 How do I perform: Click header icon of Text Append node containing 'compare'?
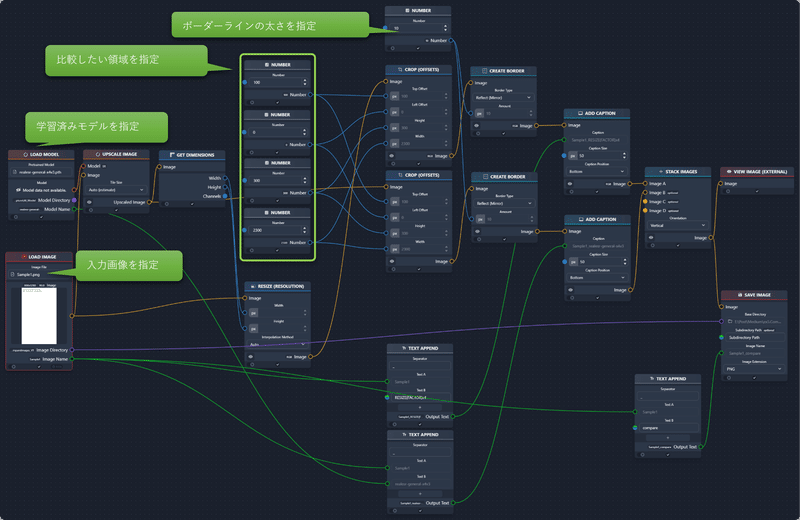tap(652, 379)
